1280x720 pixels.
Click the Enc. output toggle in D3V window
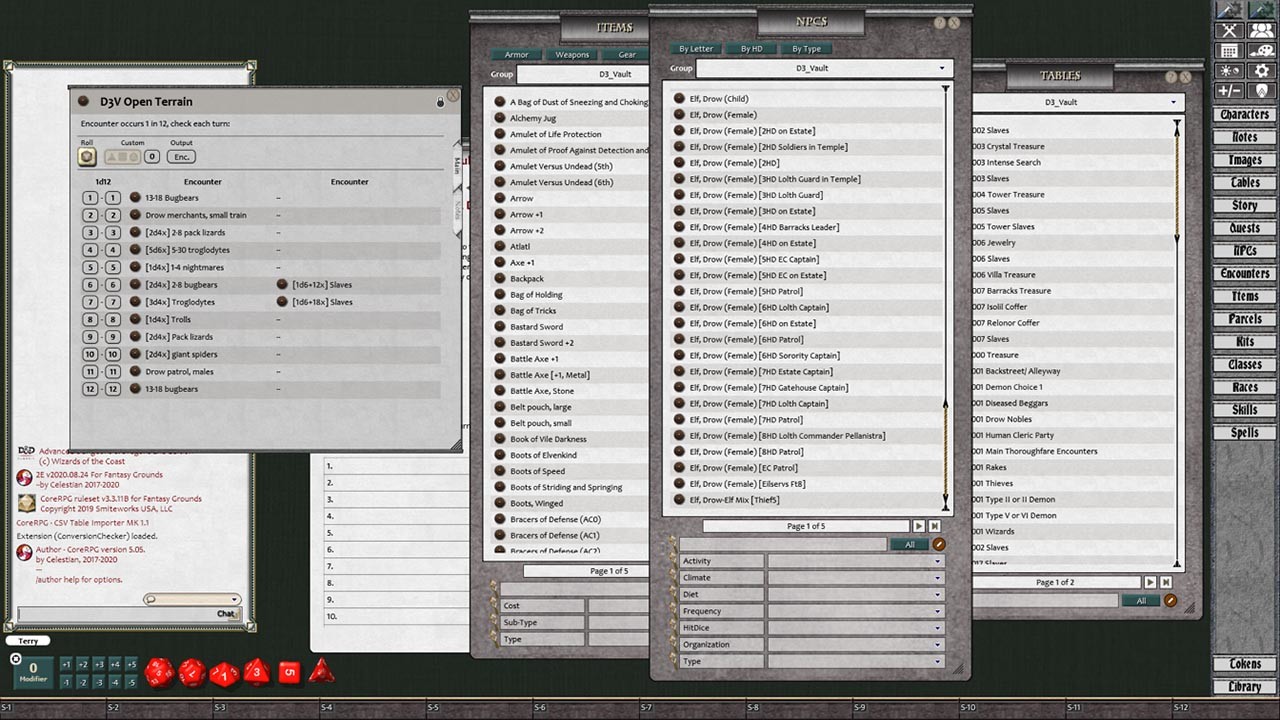[x=182, y=157]
